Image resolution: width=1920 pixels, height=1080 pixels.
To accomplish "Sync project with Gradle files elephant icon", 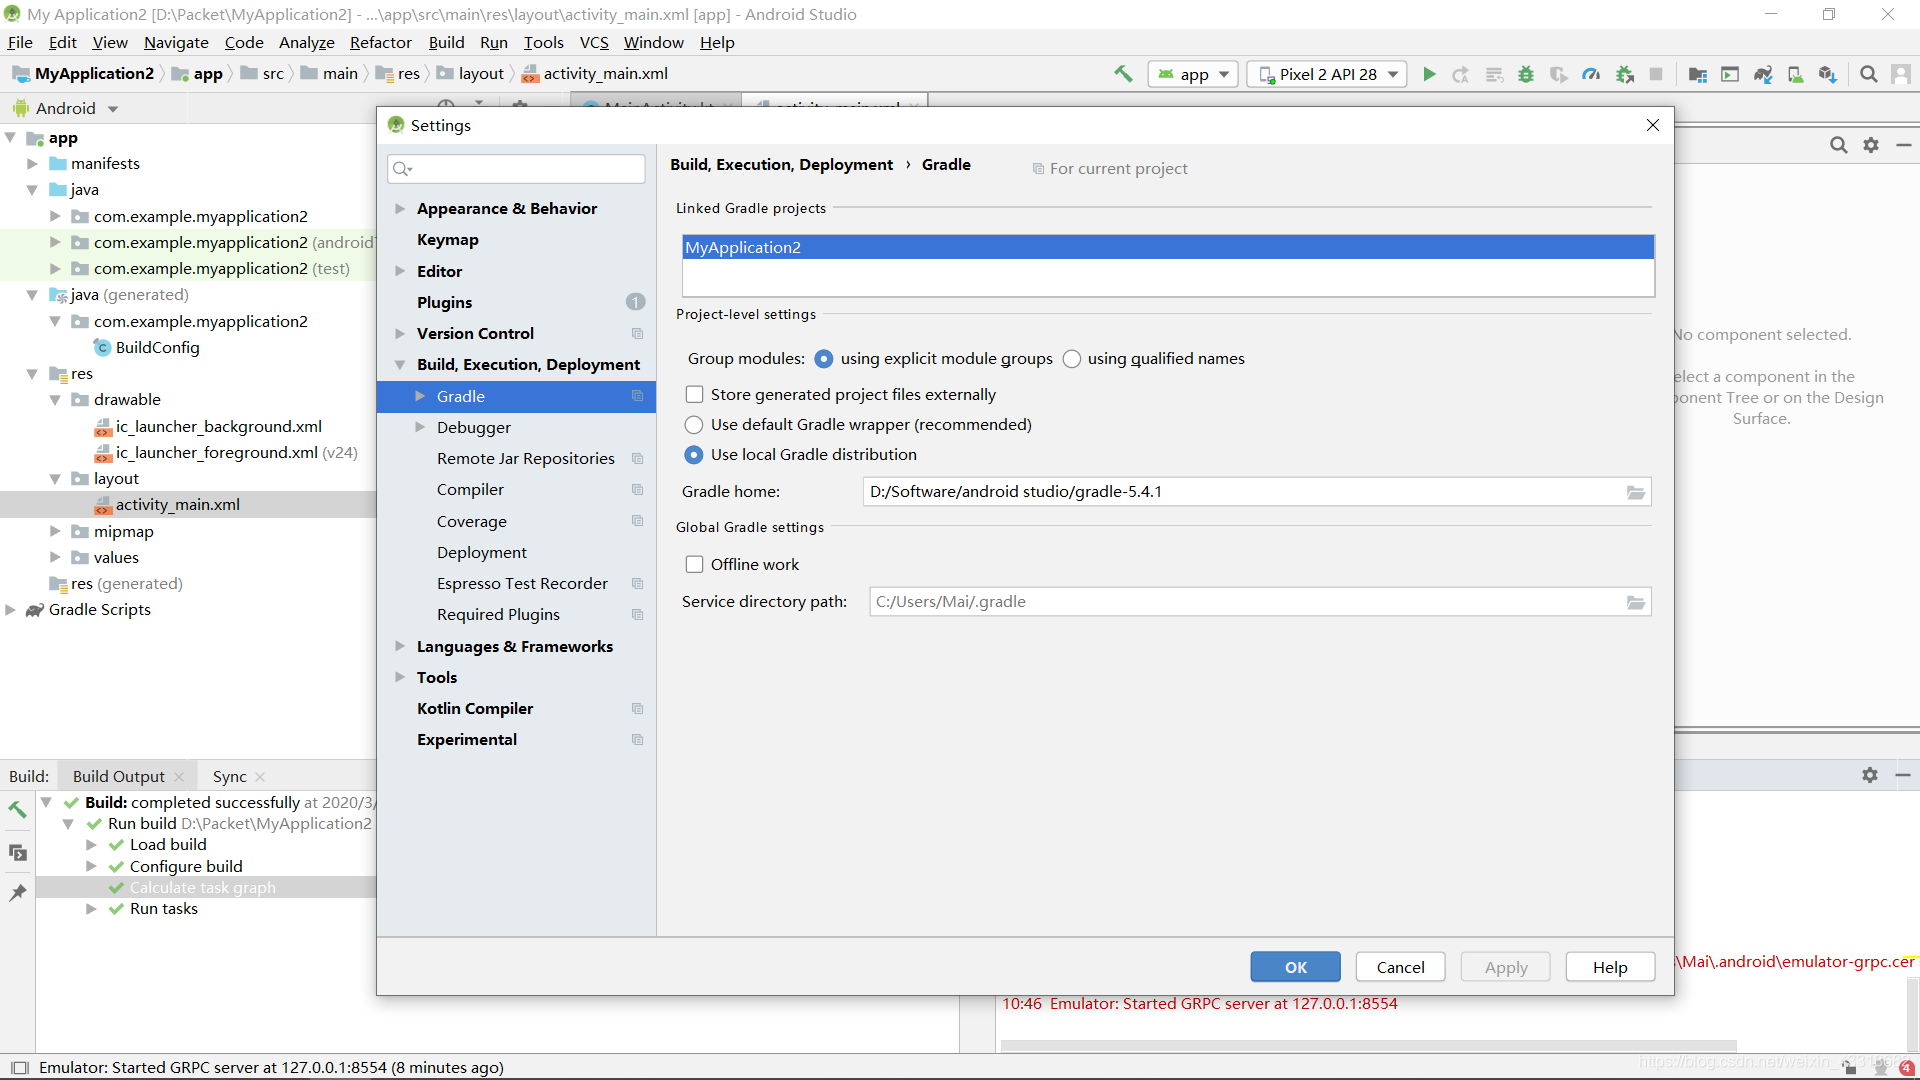I will tap(1763, 74).
